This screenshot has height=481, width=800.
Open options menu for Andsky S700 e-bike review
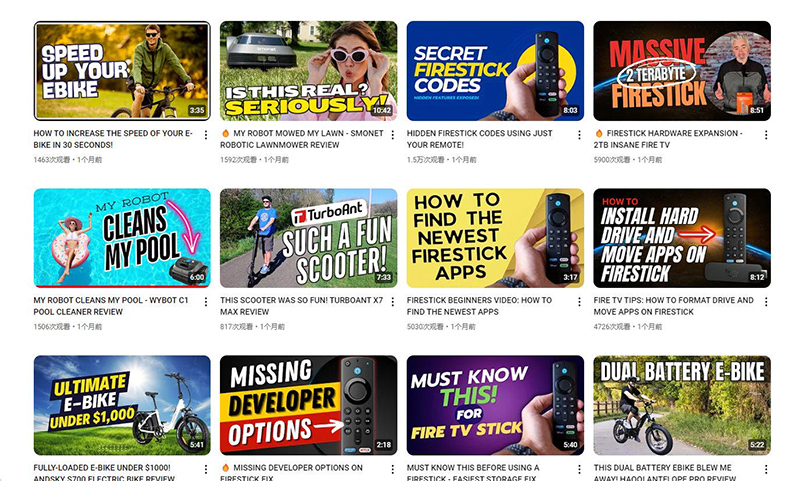(206, 468)
